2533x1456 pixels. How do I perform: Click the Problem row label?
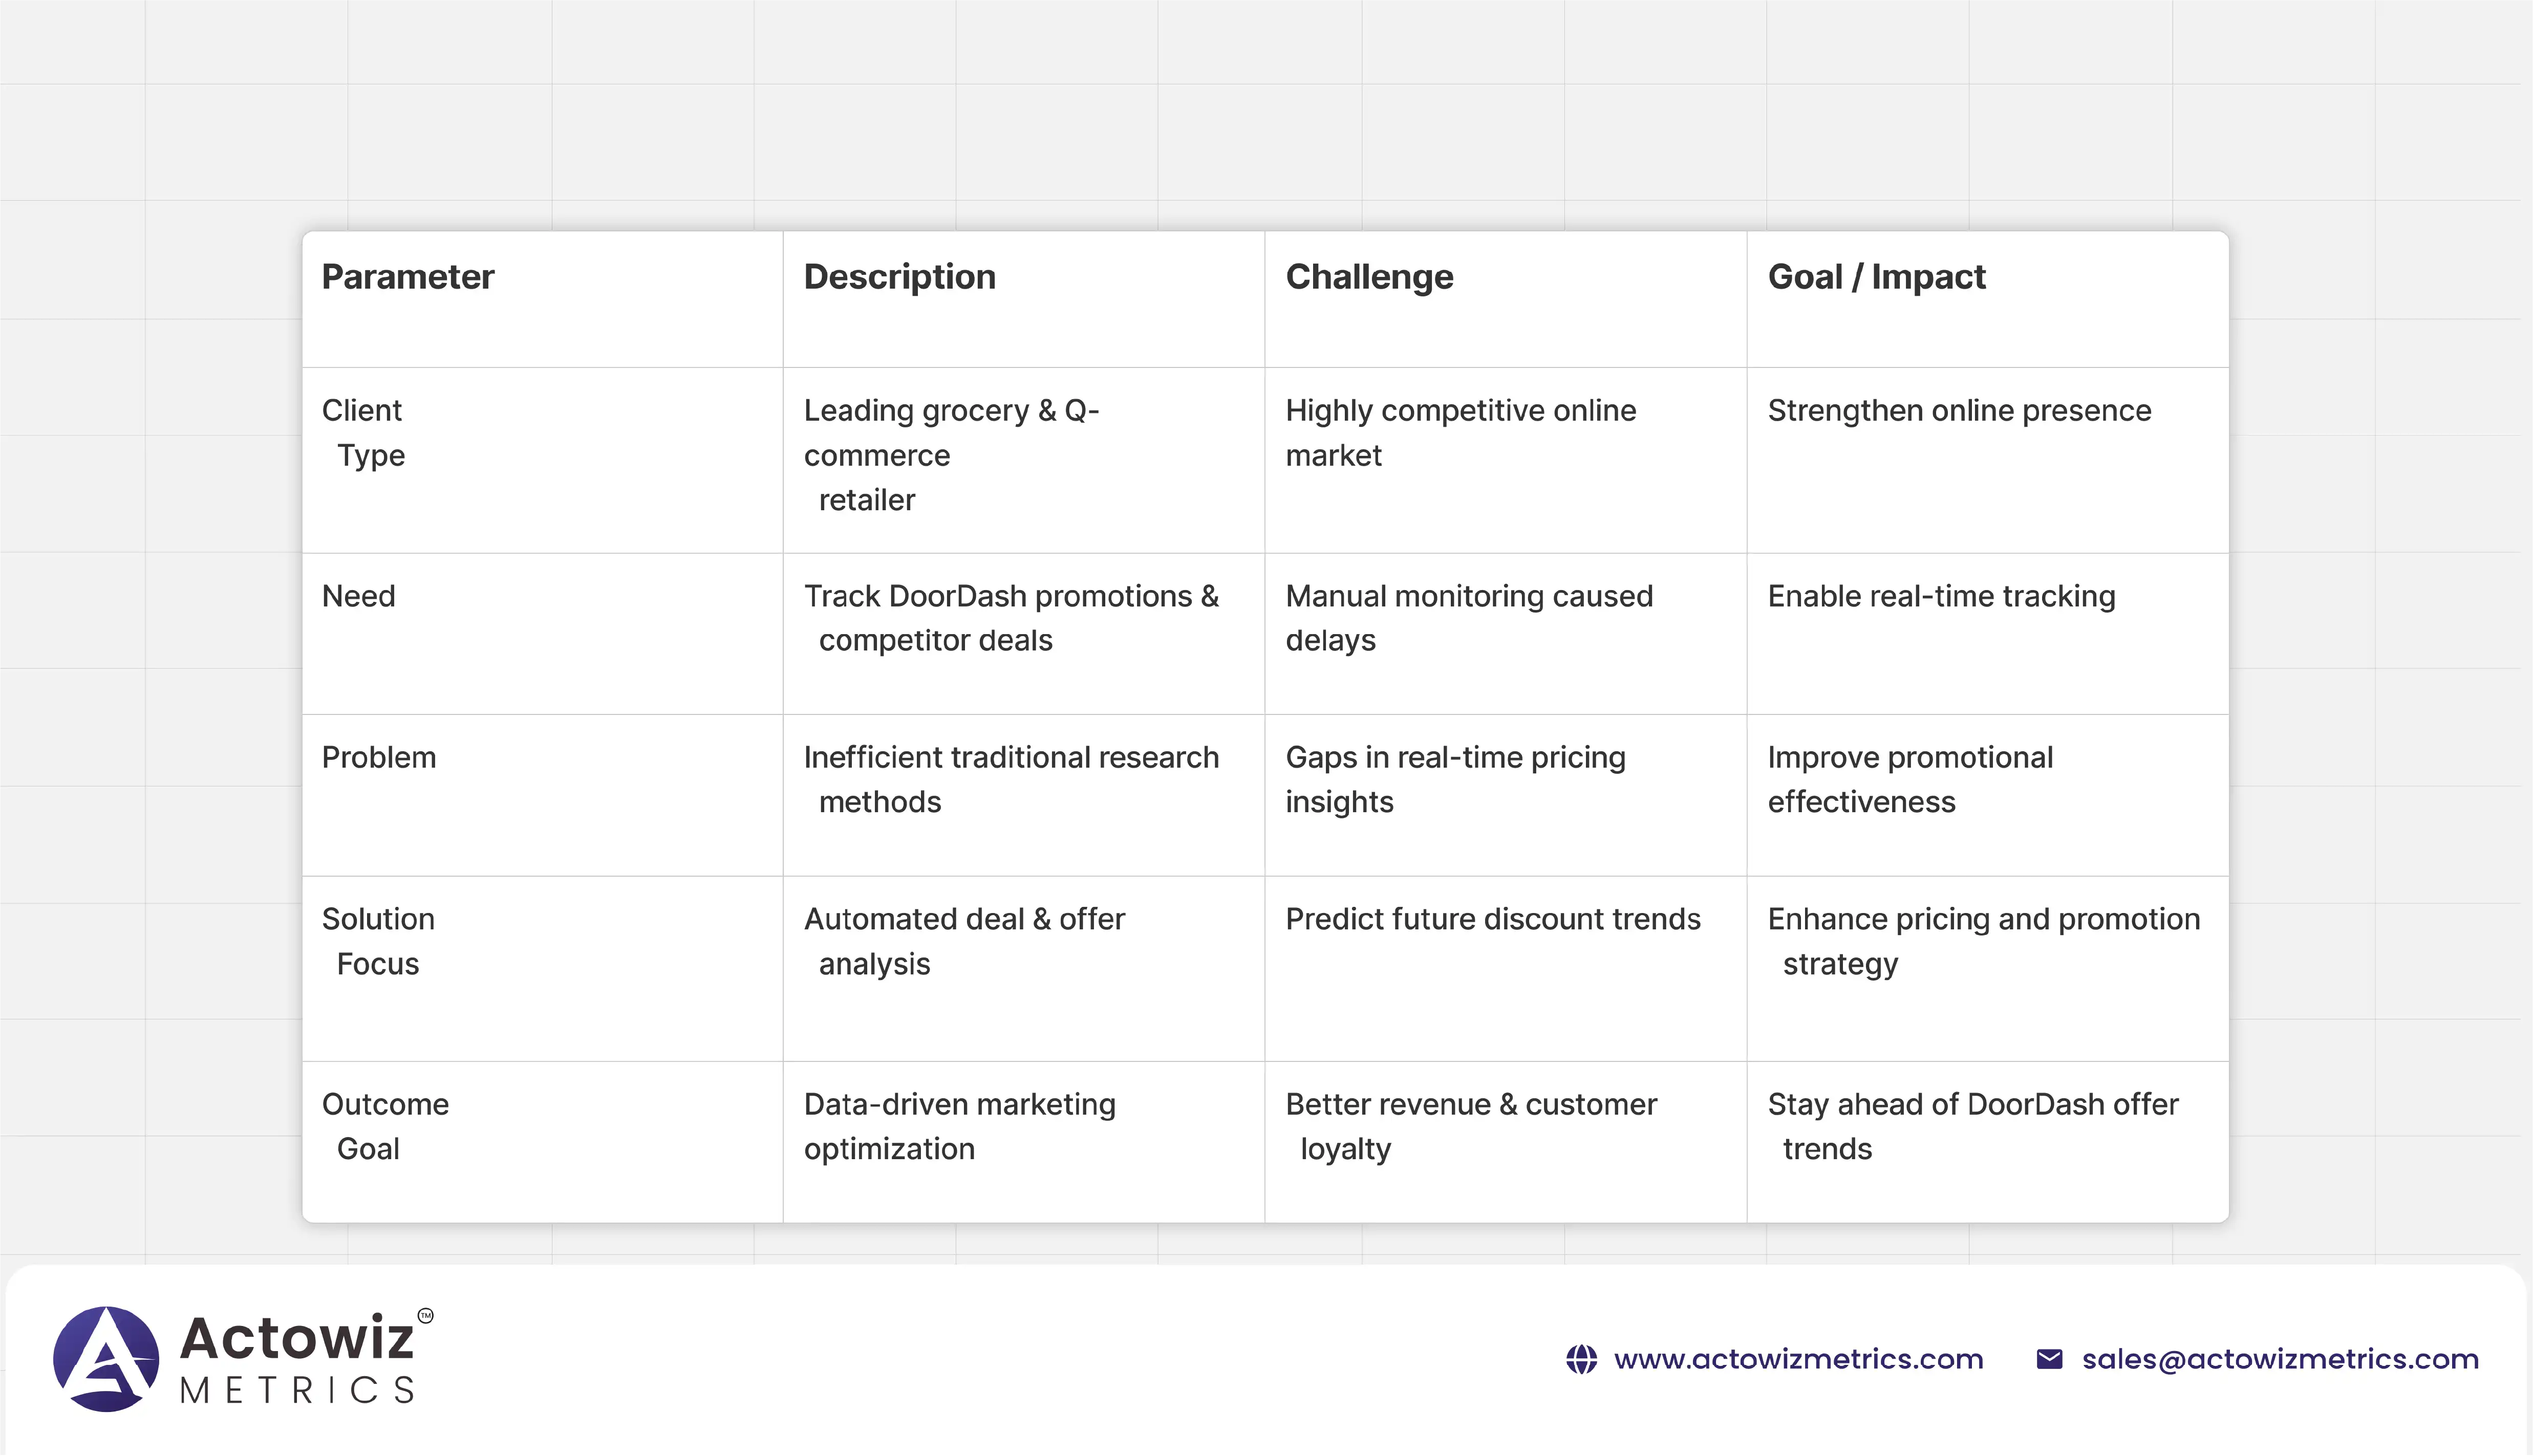(379, 757)
